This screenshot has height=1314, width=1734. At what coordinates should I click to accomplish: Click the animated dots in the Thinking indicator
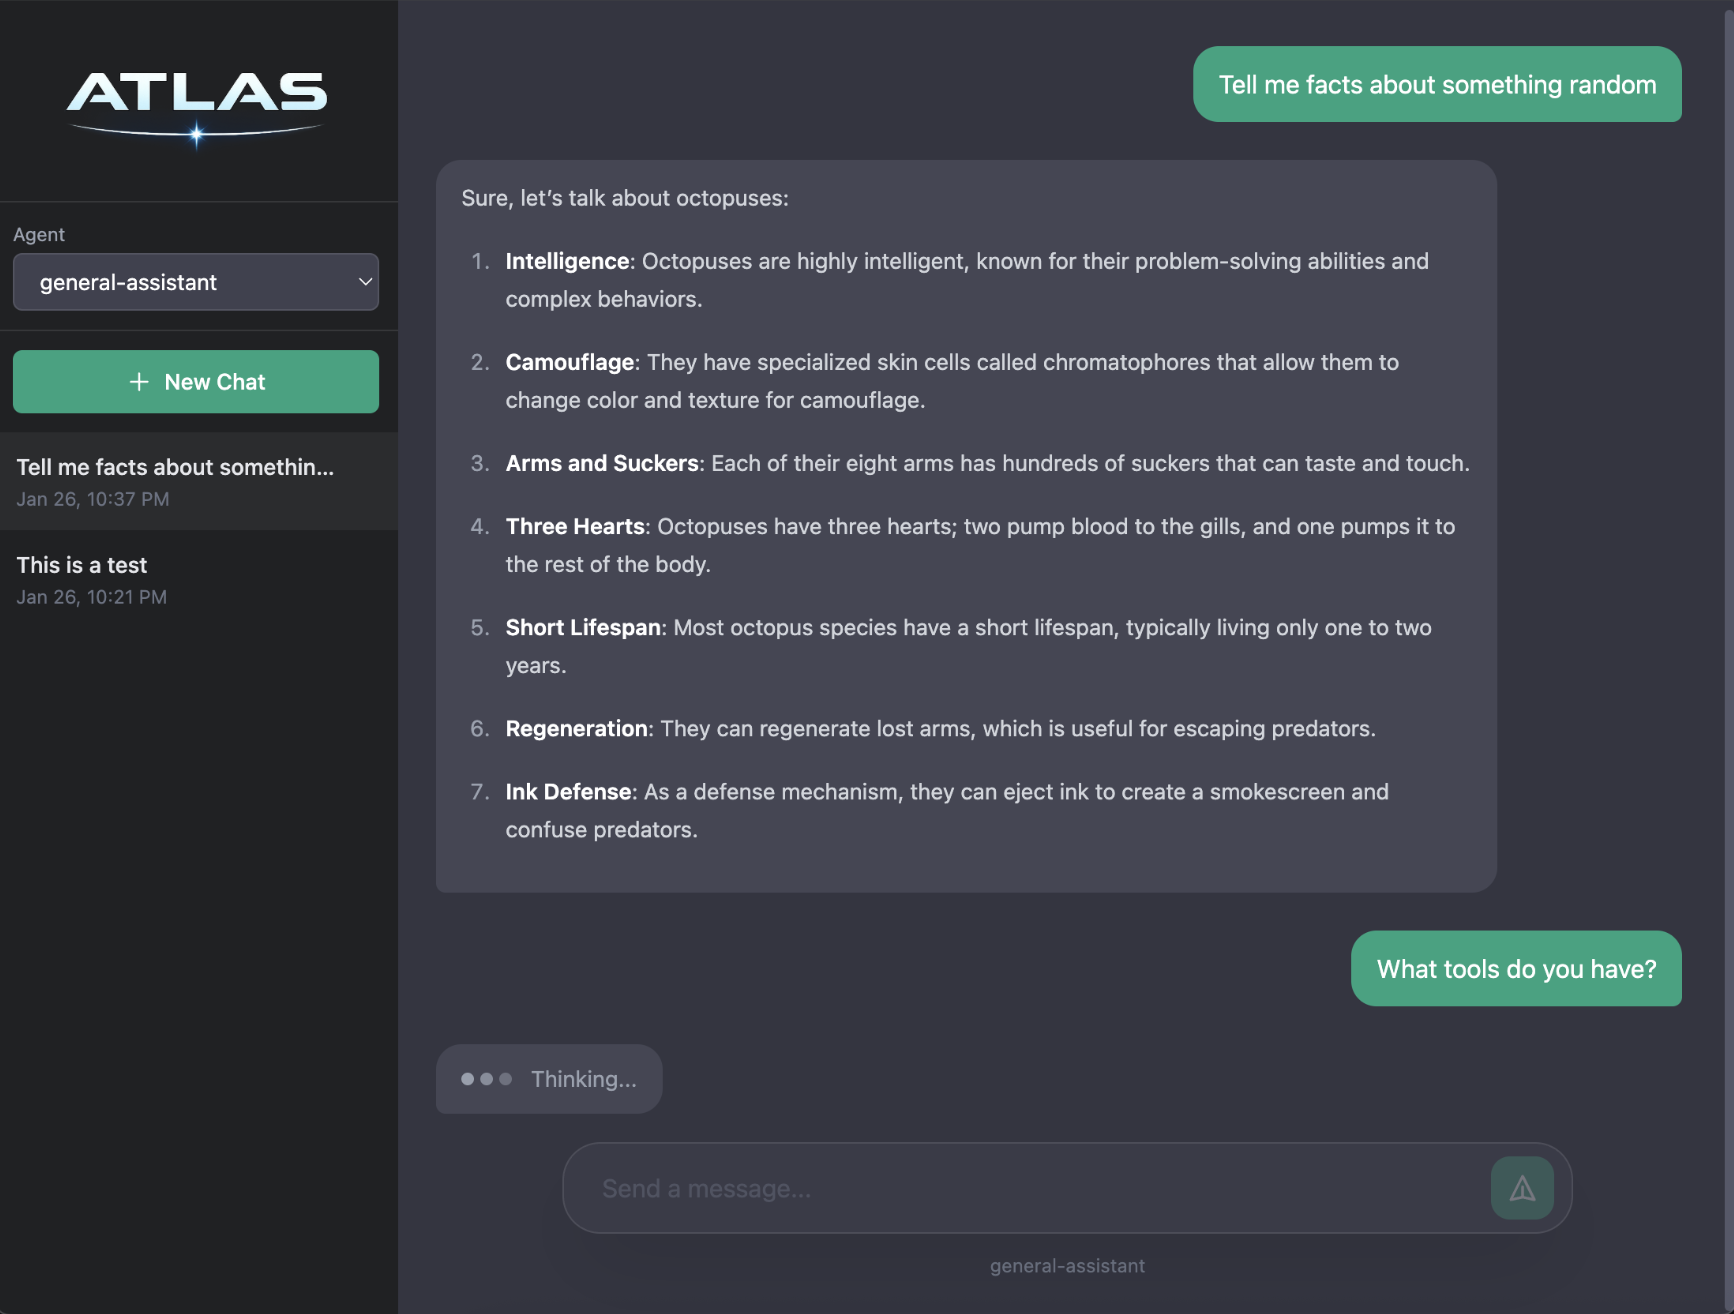484,1079
